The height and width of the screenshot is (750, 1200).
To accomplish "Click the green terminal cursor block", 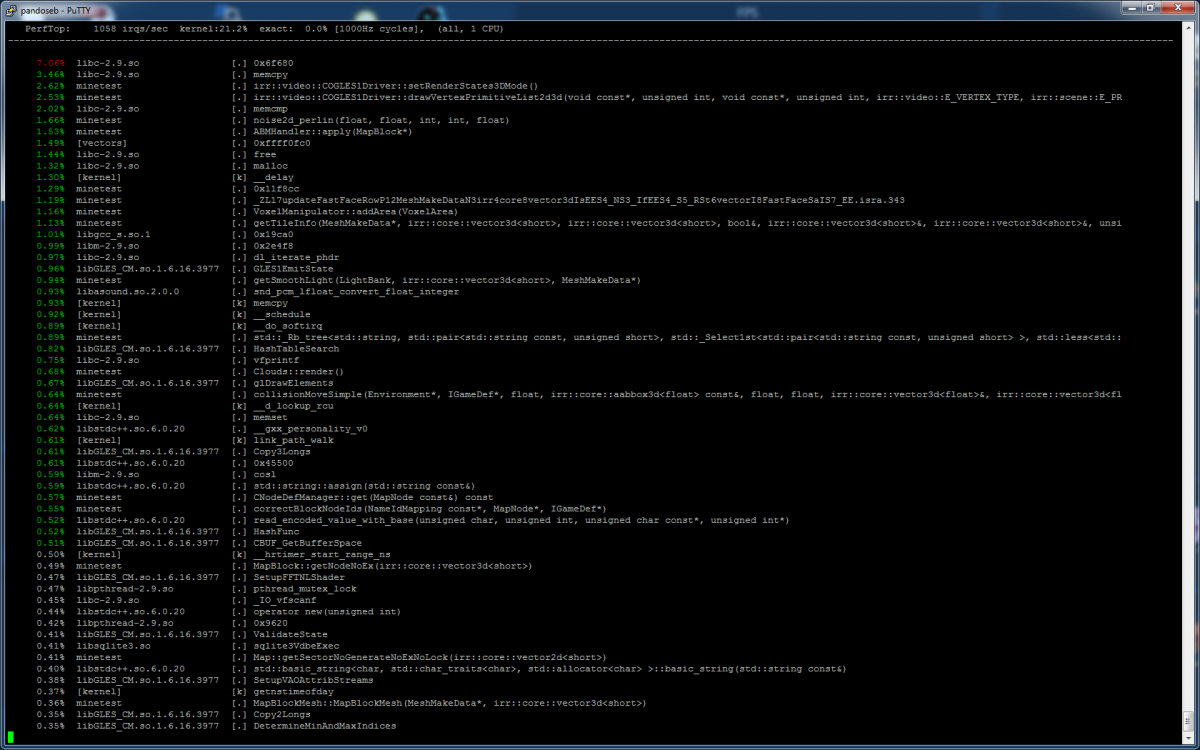I will pos(10,737).
